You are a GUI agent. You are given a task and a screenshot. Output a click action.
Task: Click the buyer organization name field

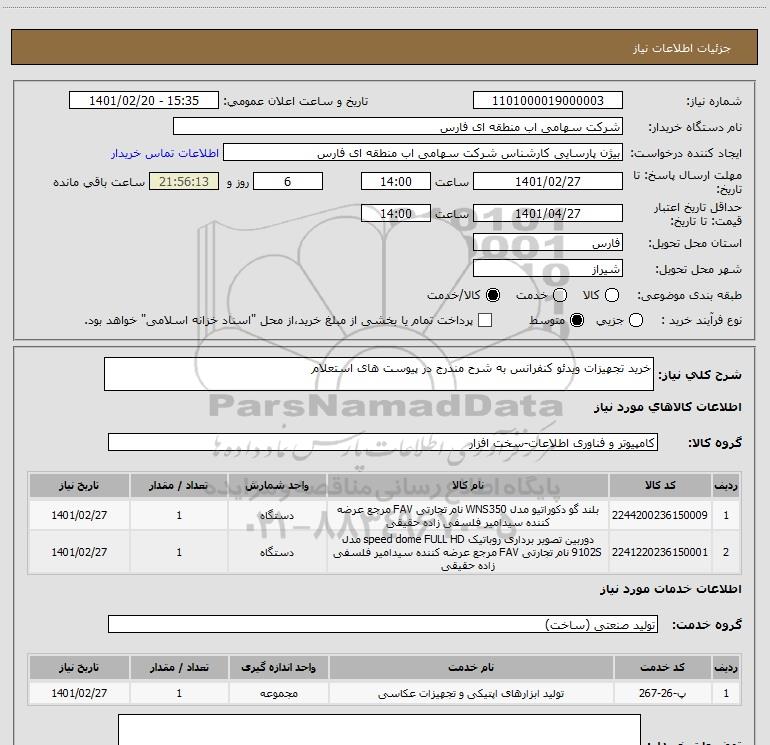point(398,127)
